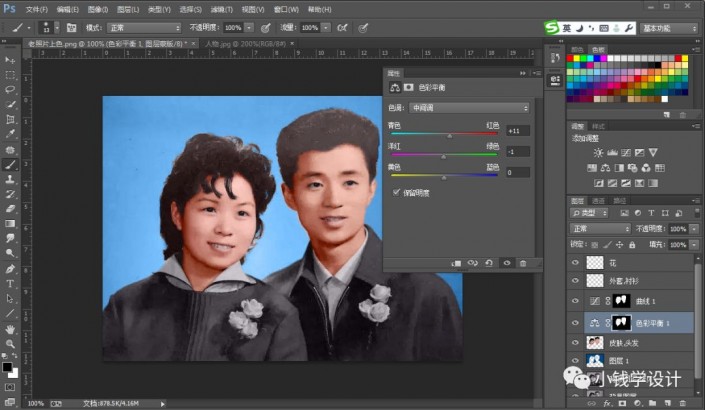Open the Image menu
The image size is (705, 410).
tap(98, 9)
